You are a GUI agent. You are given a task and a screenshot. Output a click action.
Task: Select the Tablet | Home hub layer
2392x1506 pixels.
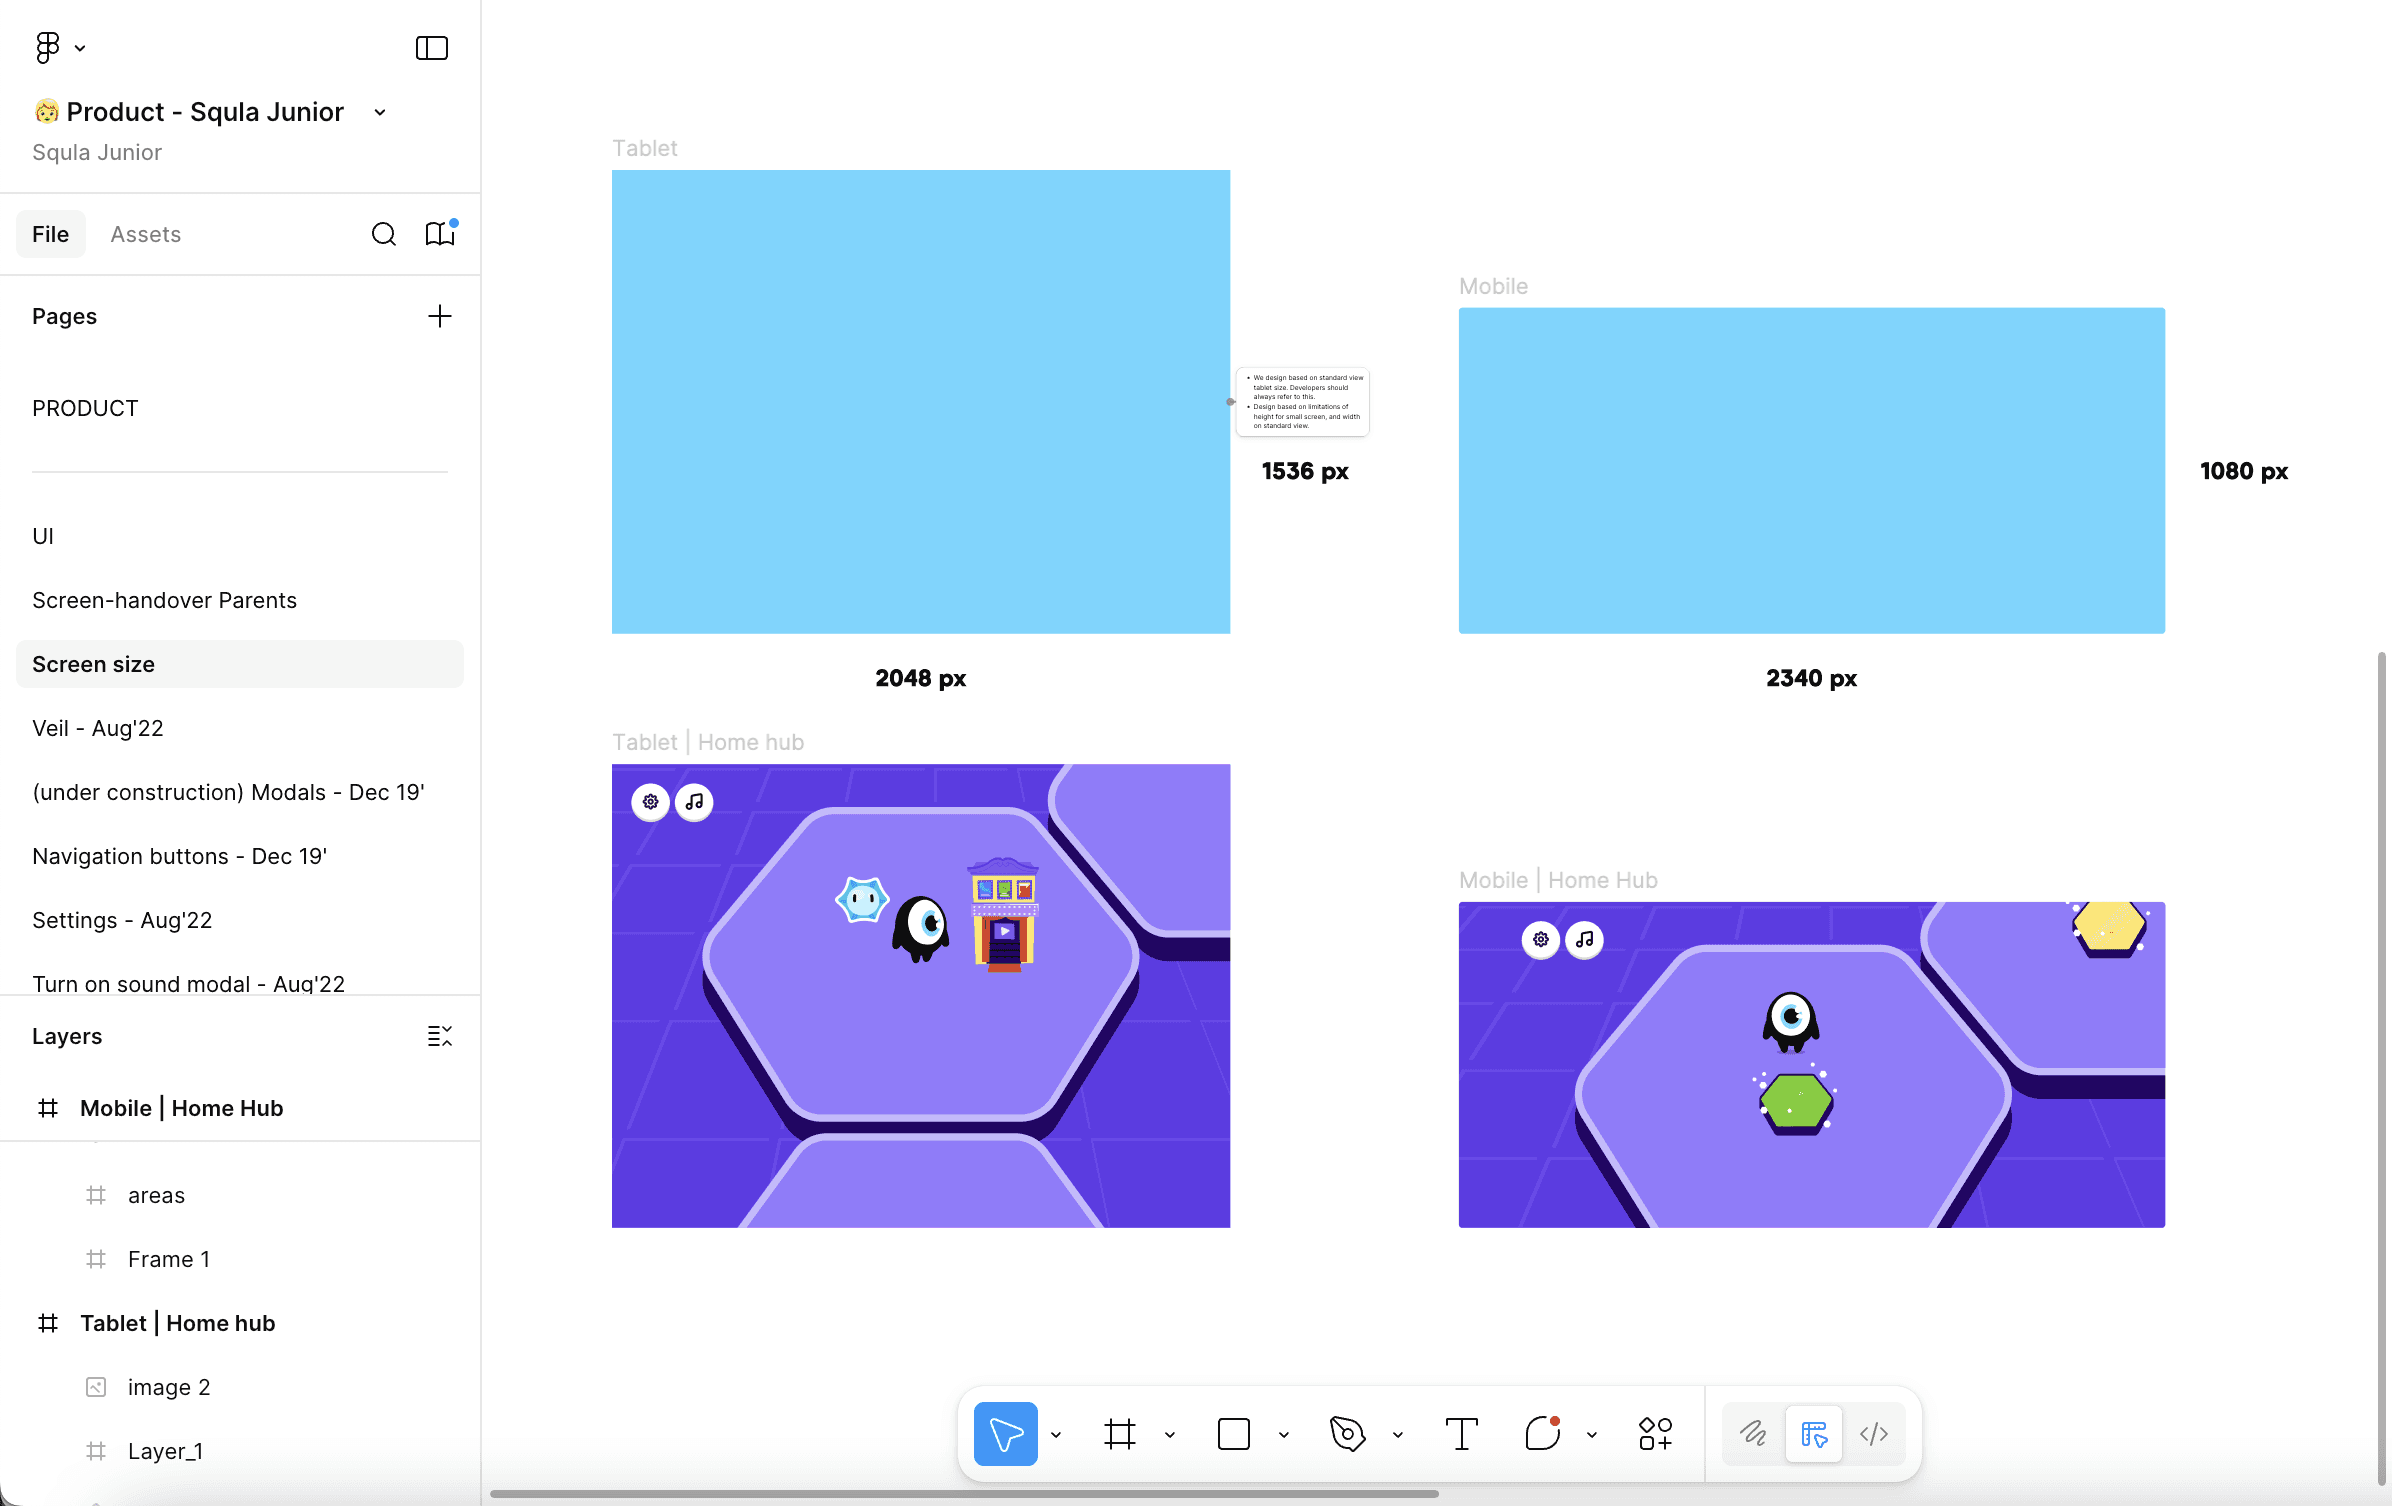click(x=178, y=1323)
